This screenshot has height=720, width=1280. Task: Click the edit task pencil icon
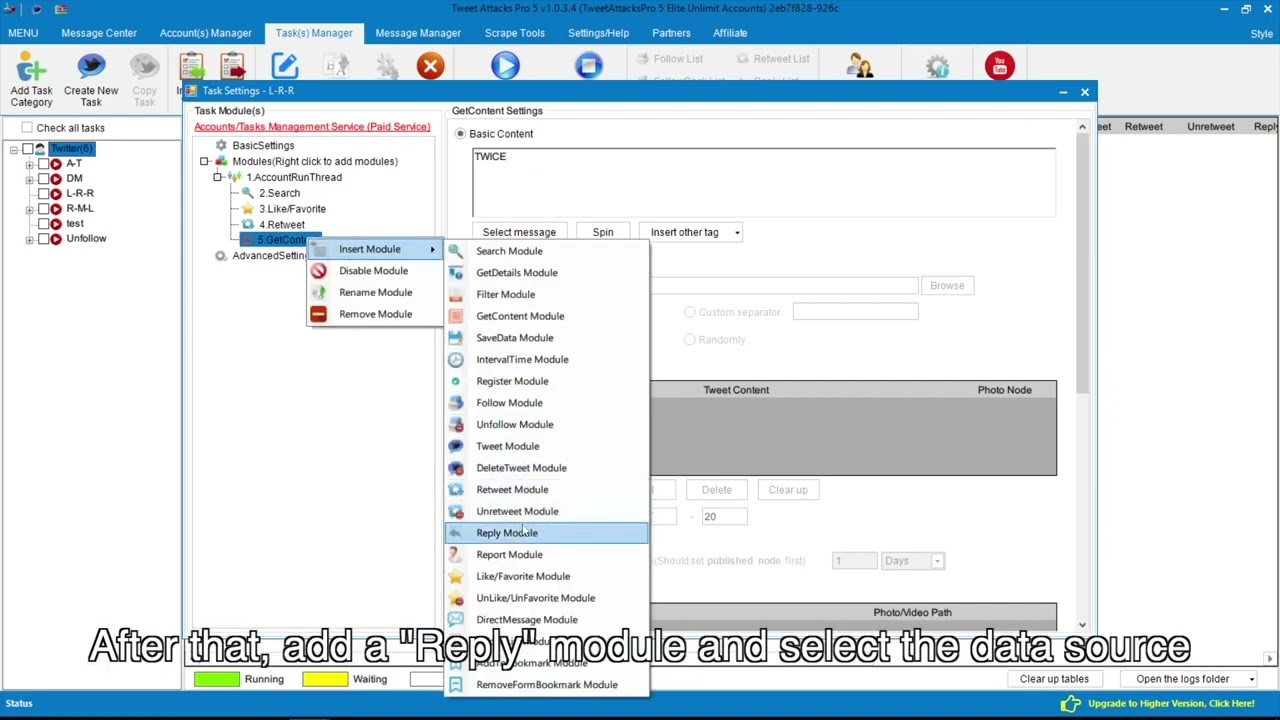pos(285,67)
